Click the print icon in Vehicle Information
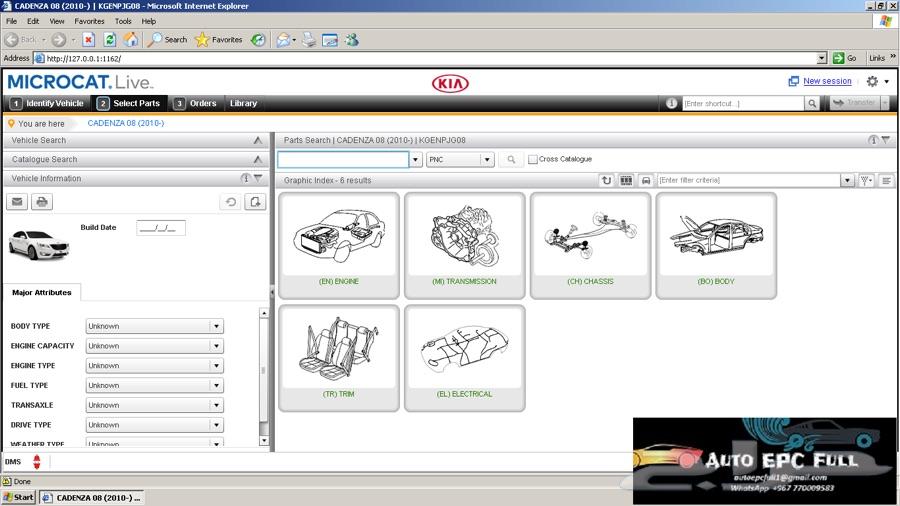Screen dimensions: 900x506 click(x=41, y=202)
